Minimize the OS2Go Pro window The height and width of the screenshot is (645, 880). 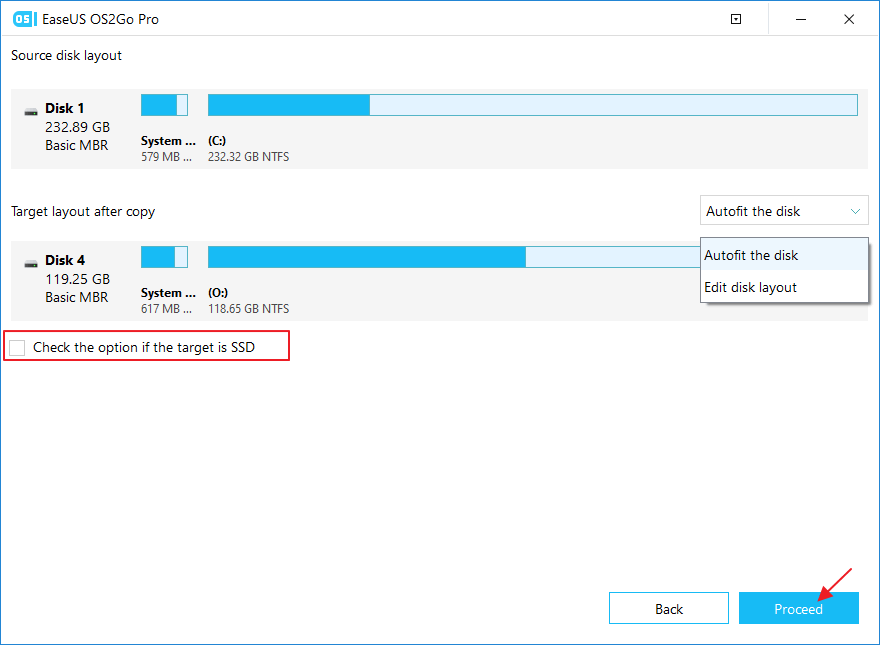click(x=801, y=19)
